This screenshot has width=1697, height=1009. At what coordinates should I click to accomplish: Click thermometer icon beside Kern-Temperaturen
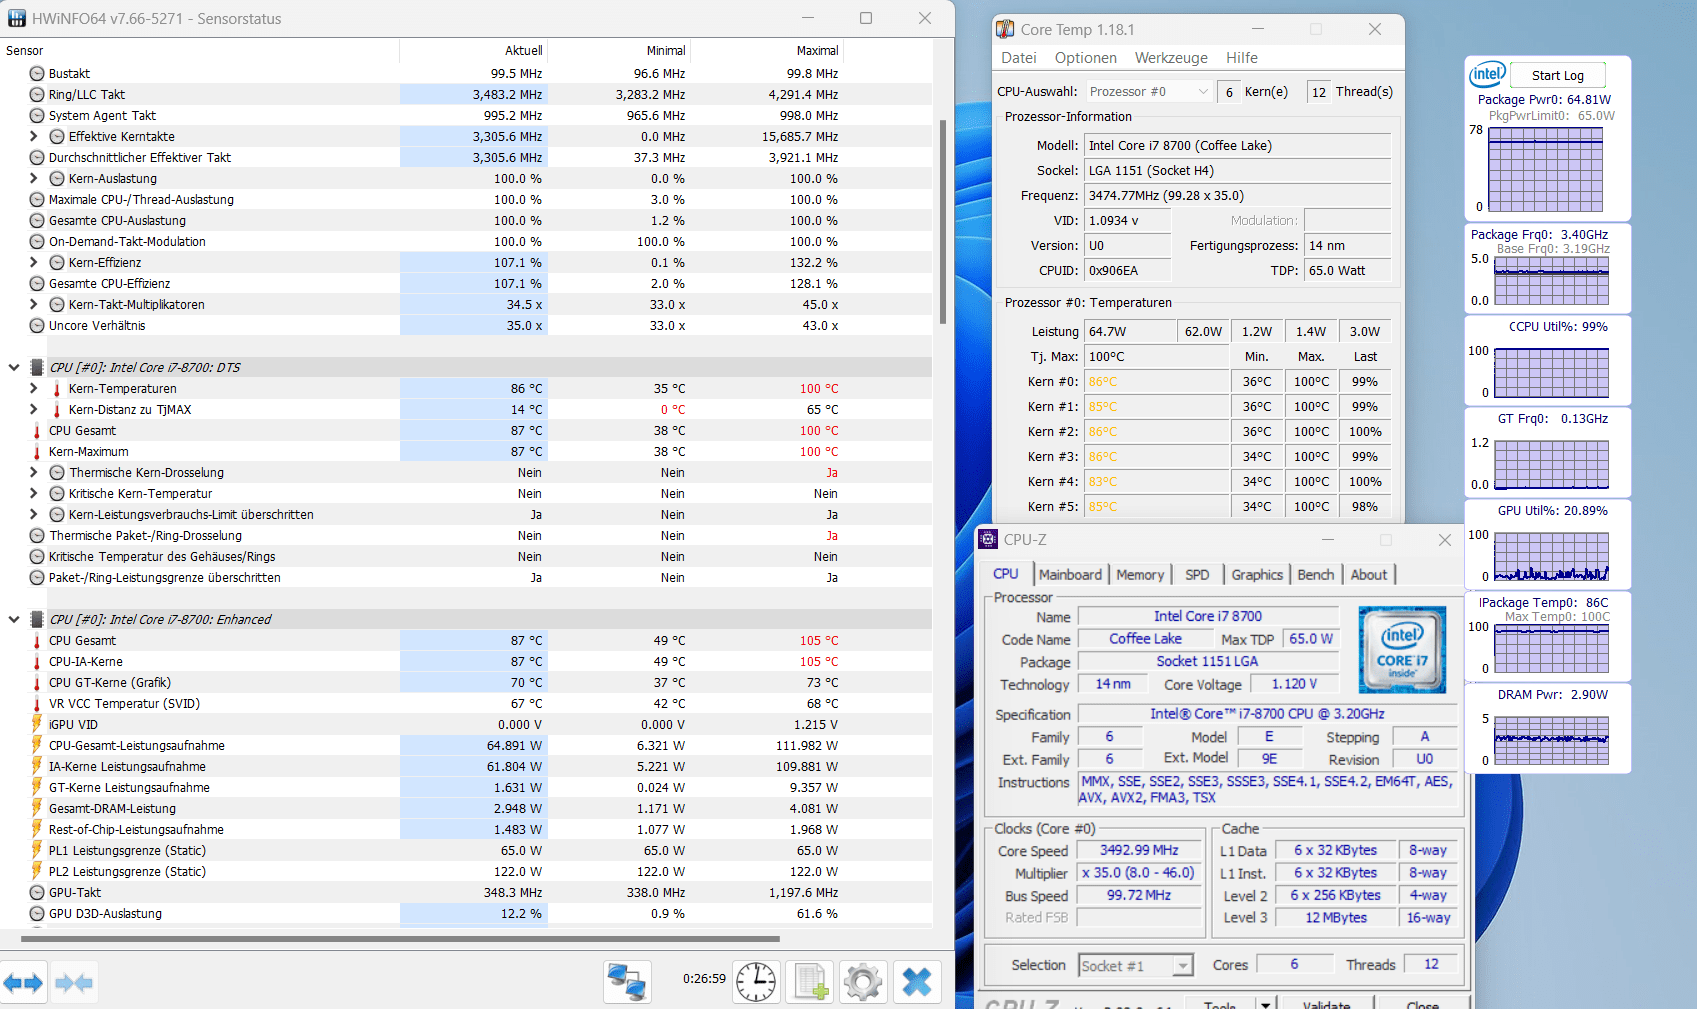56,389
